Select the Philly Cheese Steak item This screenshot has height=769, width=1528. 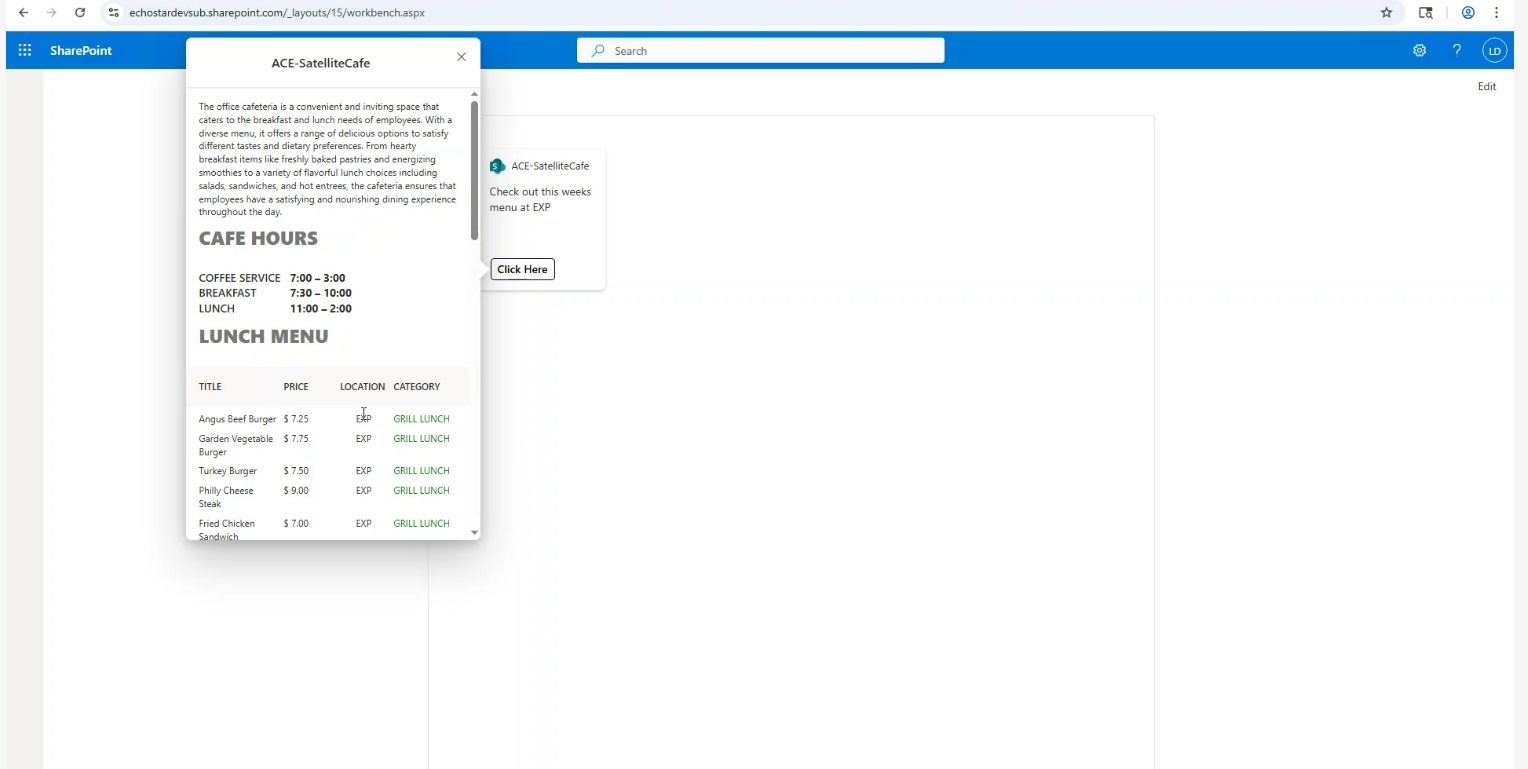(x=226, y=497)
